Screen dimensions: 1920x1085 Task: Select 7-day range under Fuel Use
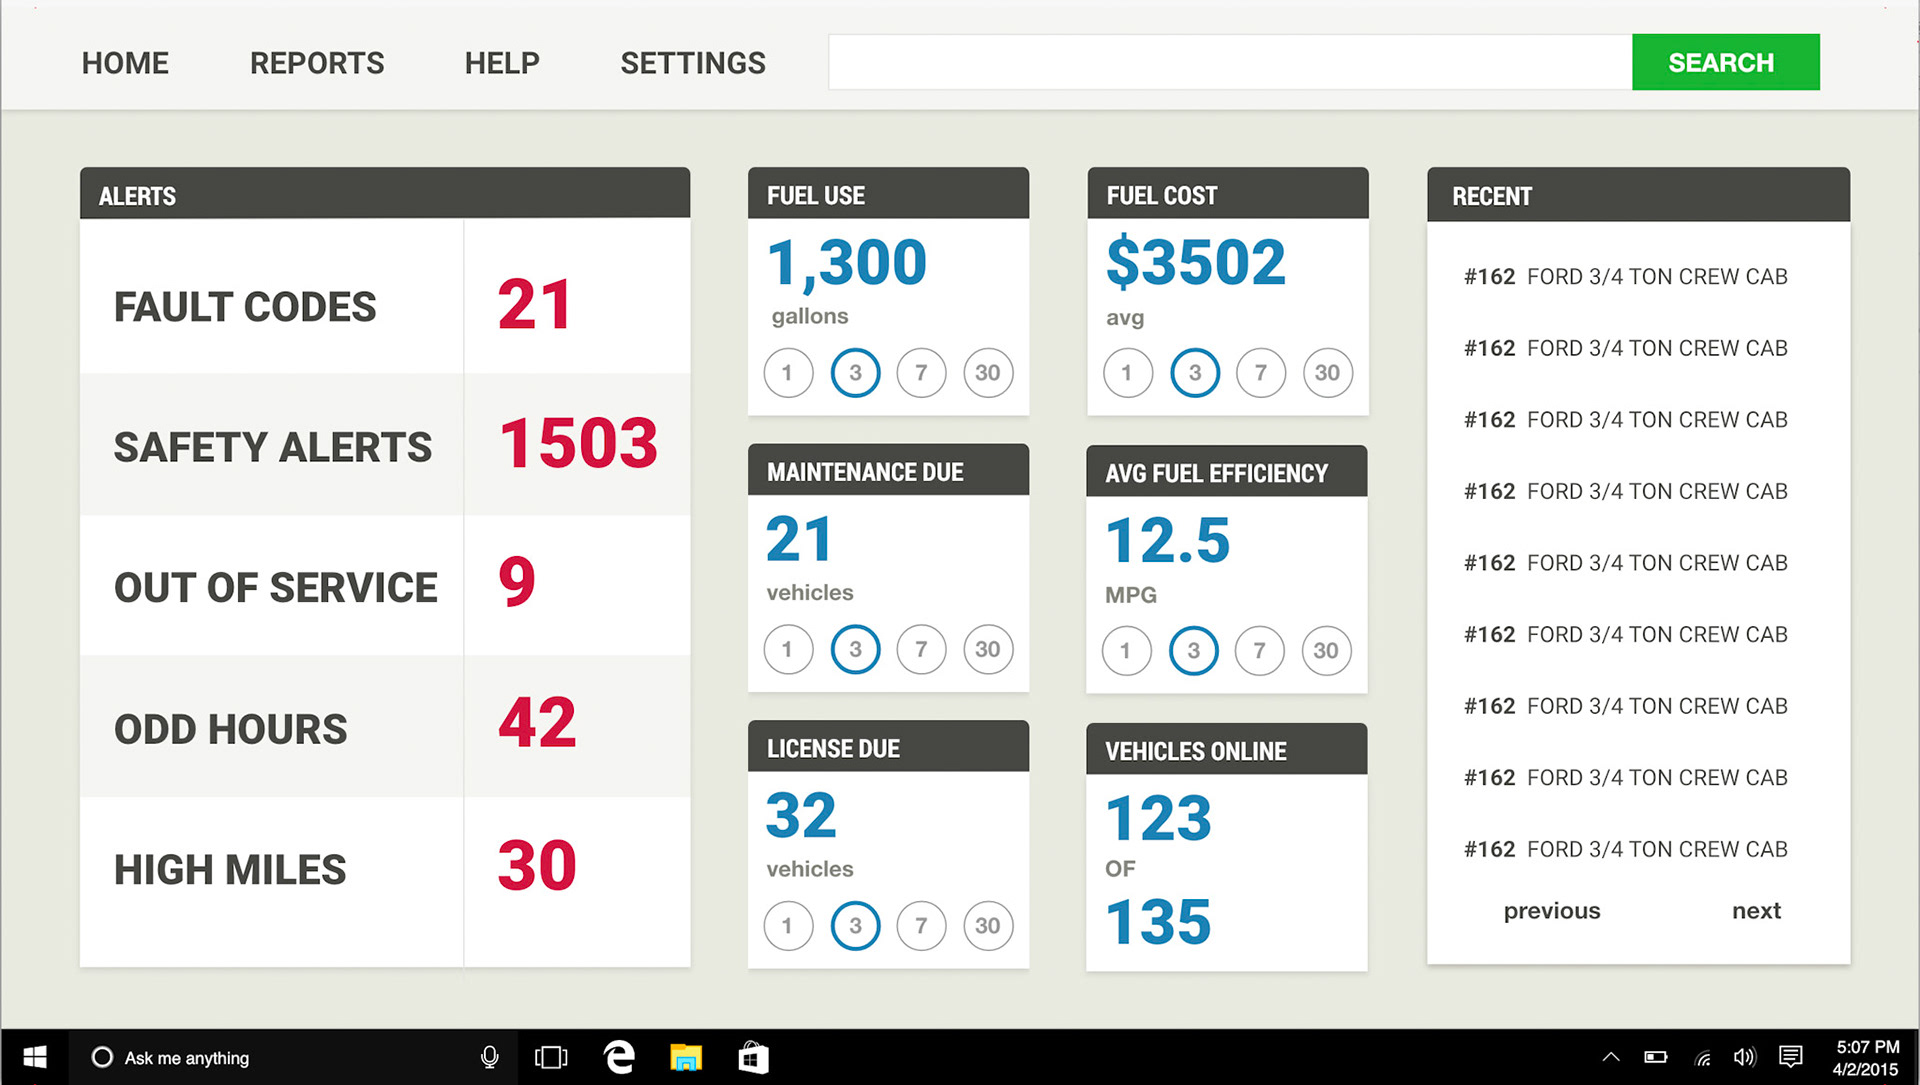(x=921, y=373)
